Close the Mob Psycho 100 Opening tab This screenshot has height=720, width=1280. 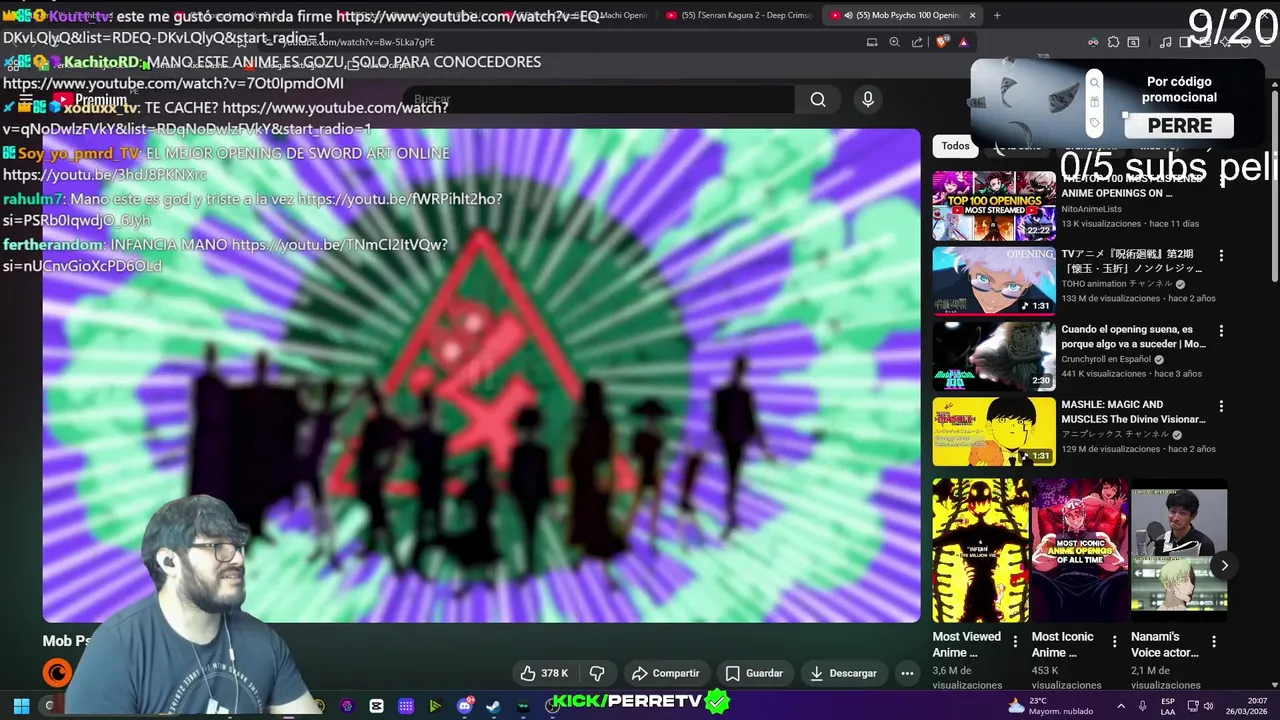pos(972,15)
